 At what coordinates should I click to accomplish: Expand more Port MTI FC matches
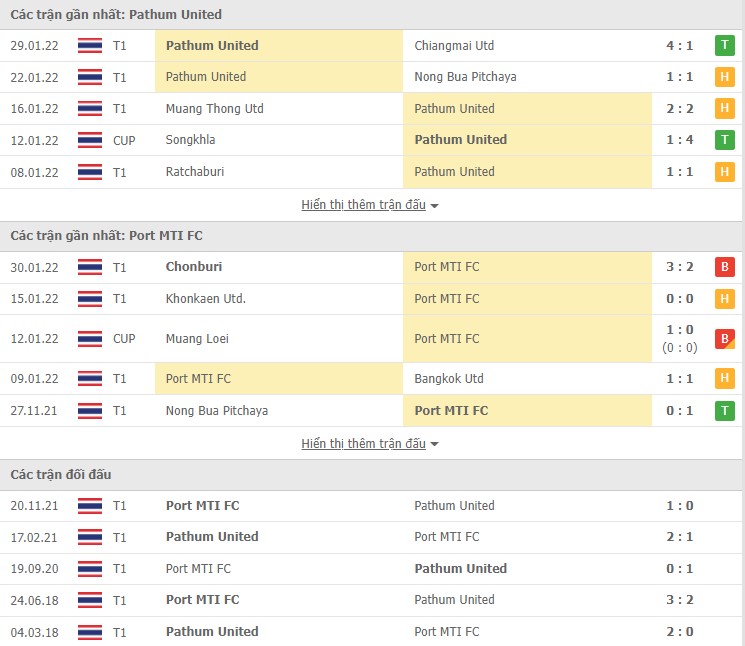pos(363,444)
